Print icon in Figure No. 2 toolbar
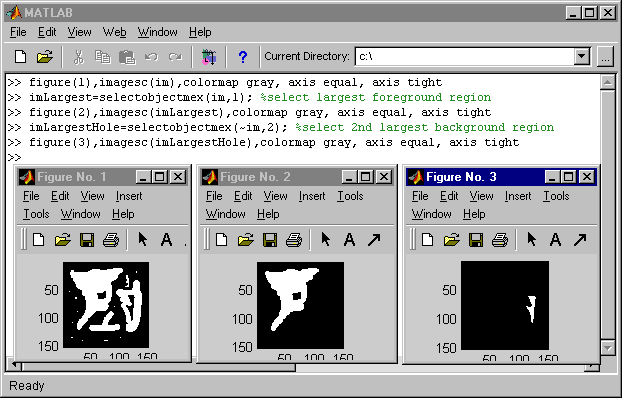Screen dimensions: 622x398 pos(294,240)
